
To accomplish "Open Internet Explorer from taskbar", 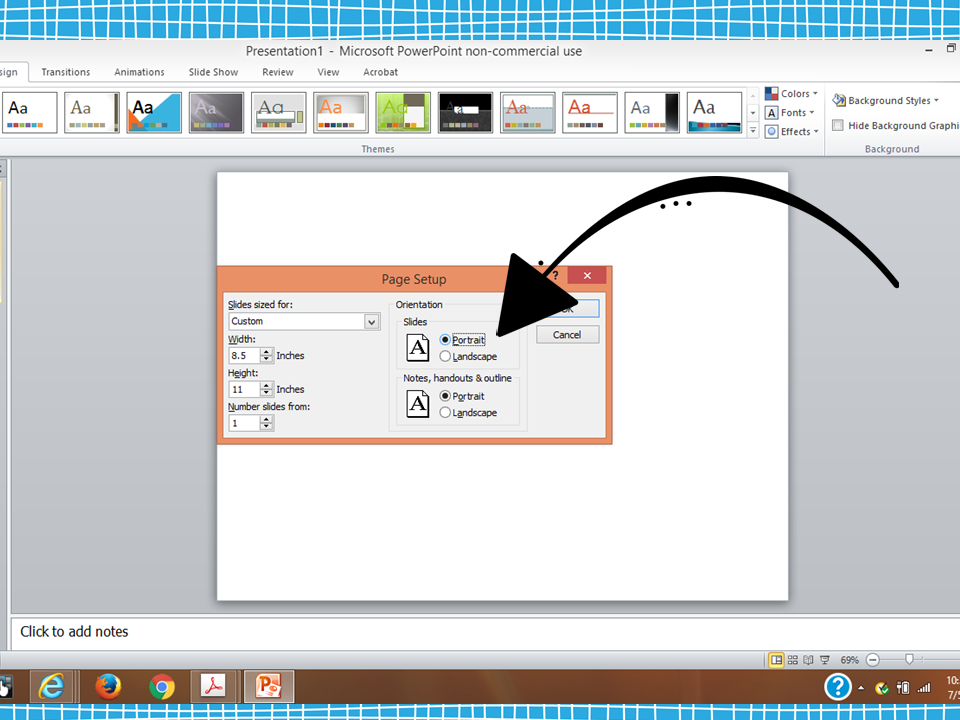I will coord(52,686).
